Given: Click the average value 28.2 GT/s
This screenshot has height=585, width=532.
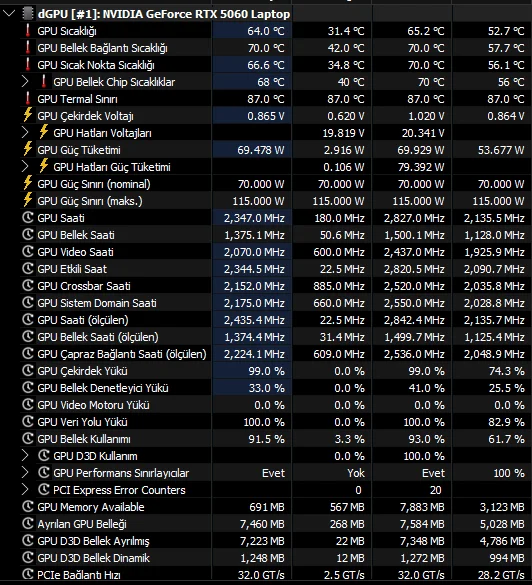Looking at the screenshot, I should (x=501, y=575).
